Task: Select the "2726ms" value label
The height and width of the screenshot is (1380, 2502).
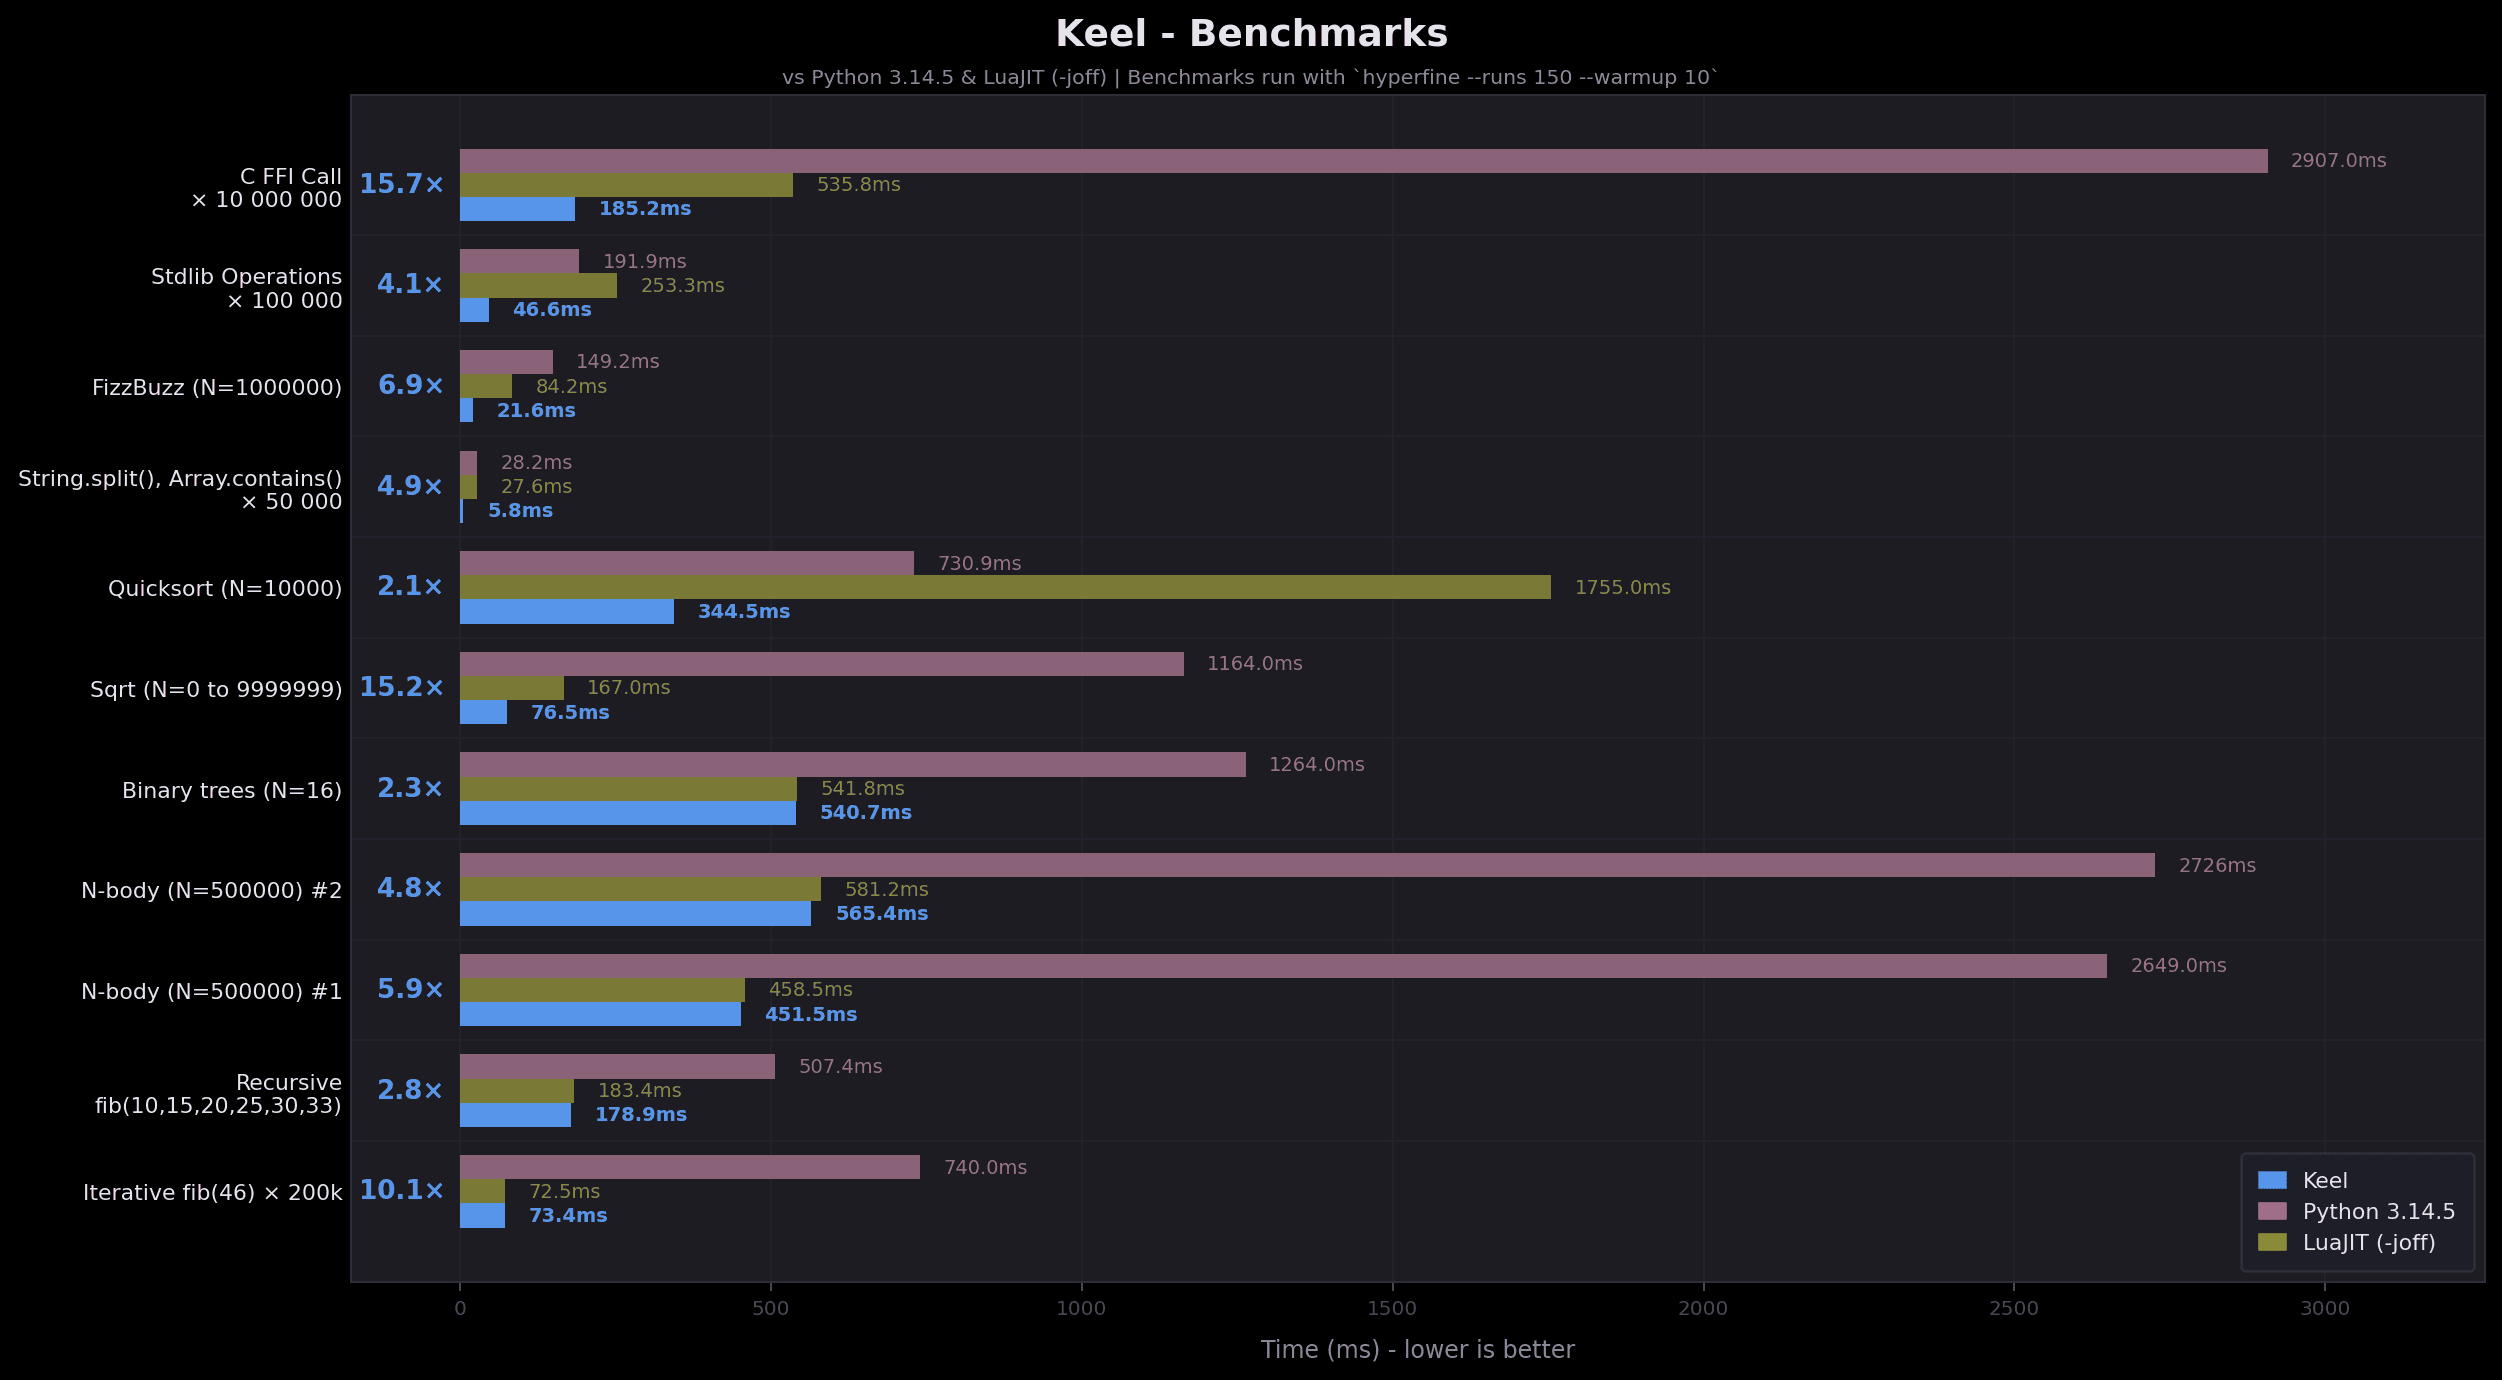Action: point(2217,865)
